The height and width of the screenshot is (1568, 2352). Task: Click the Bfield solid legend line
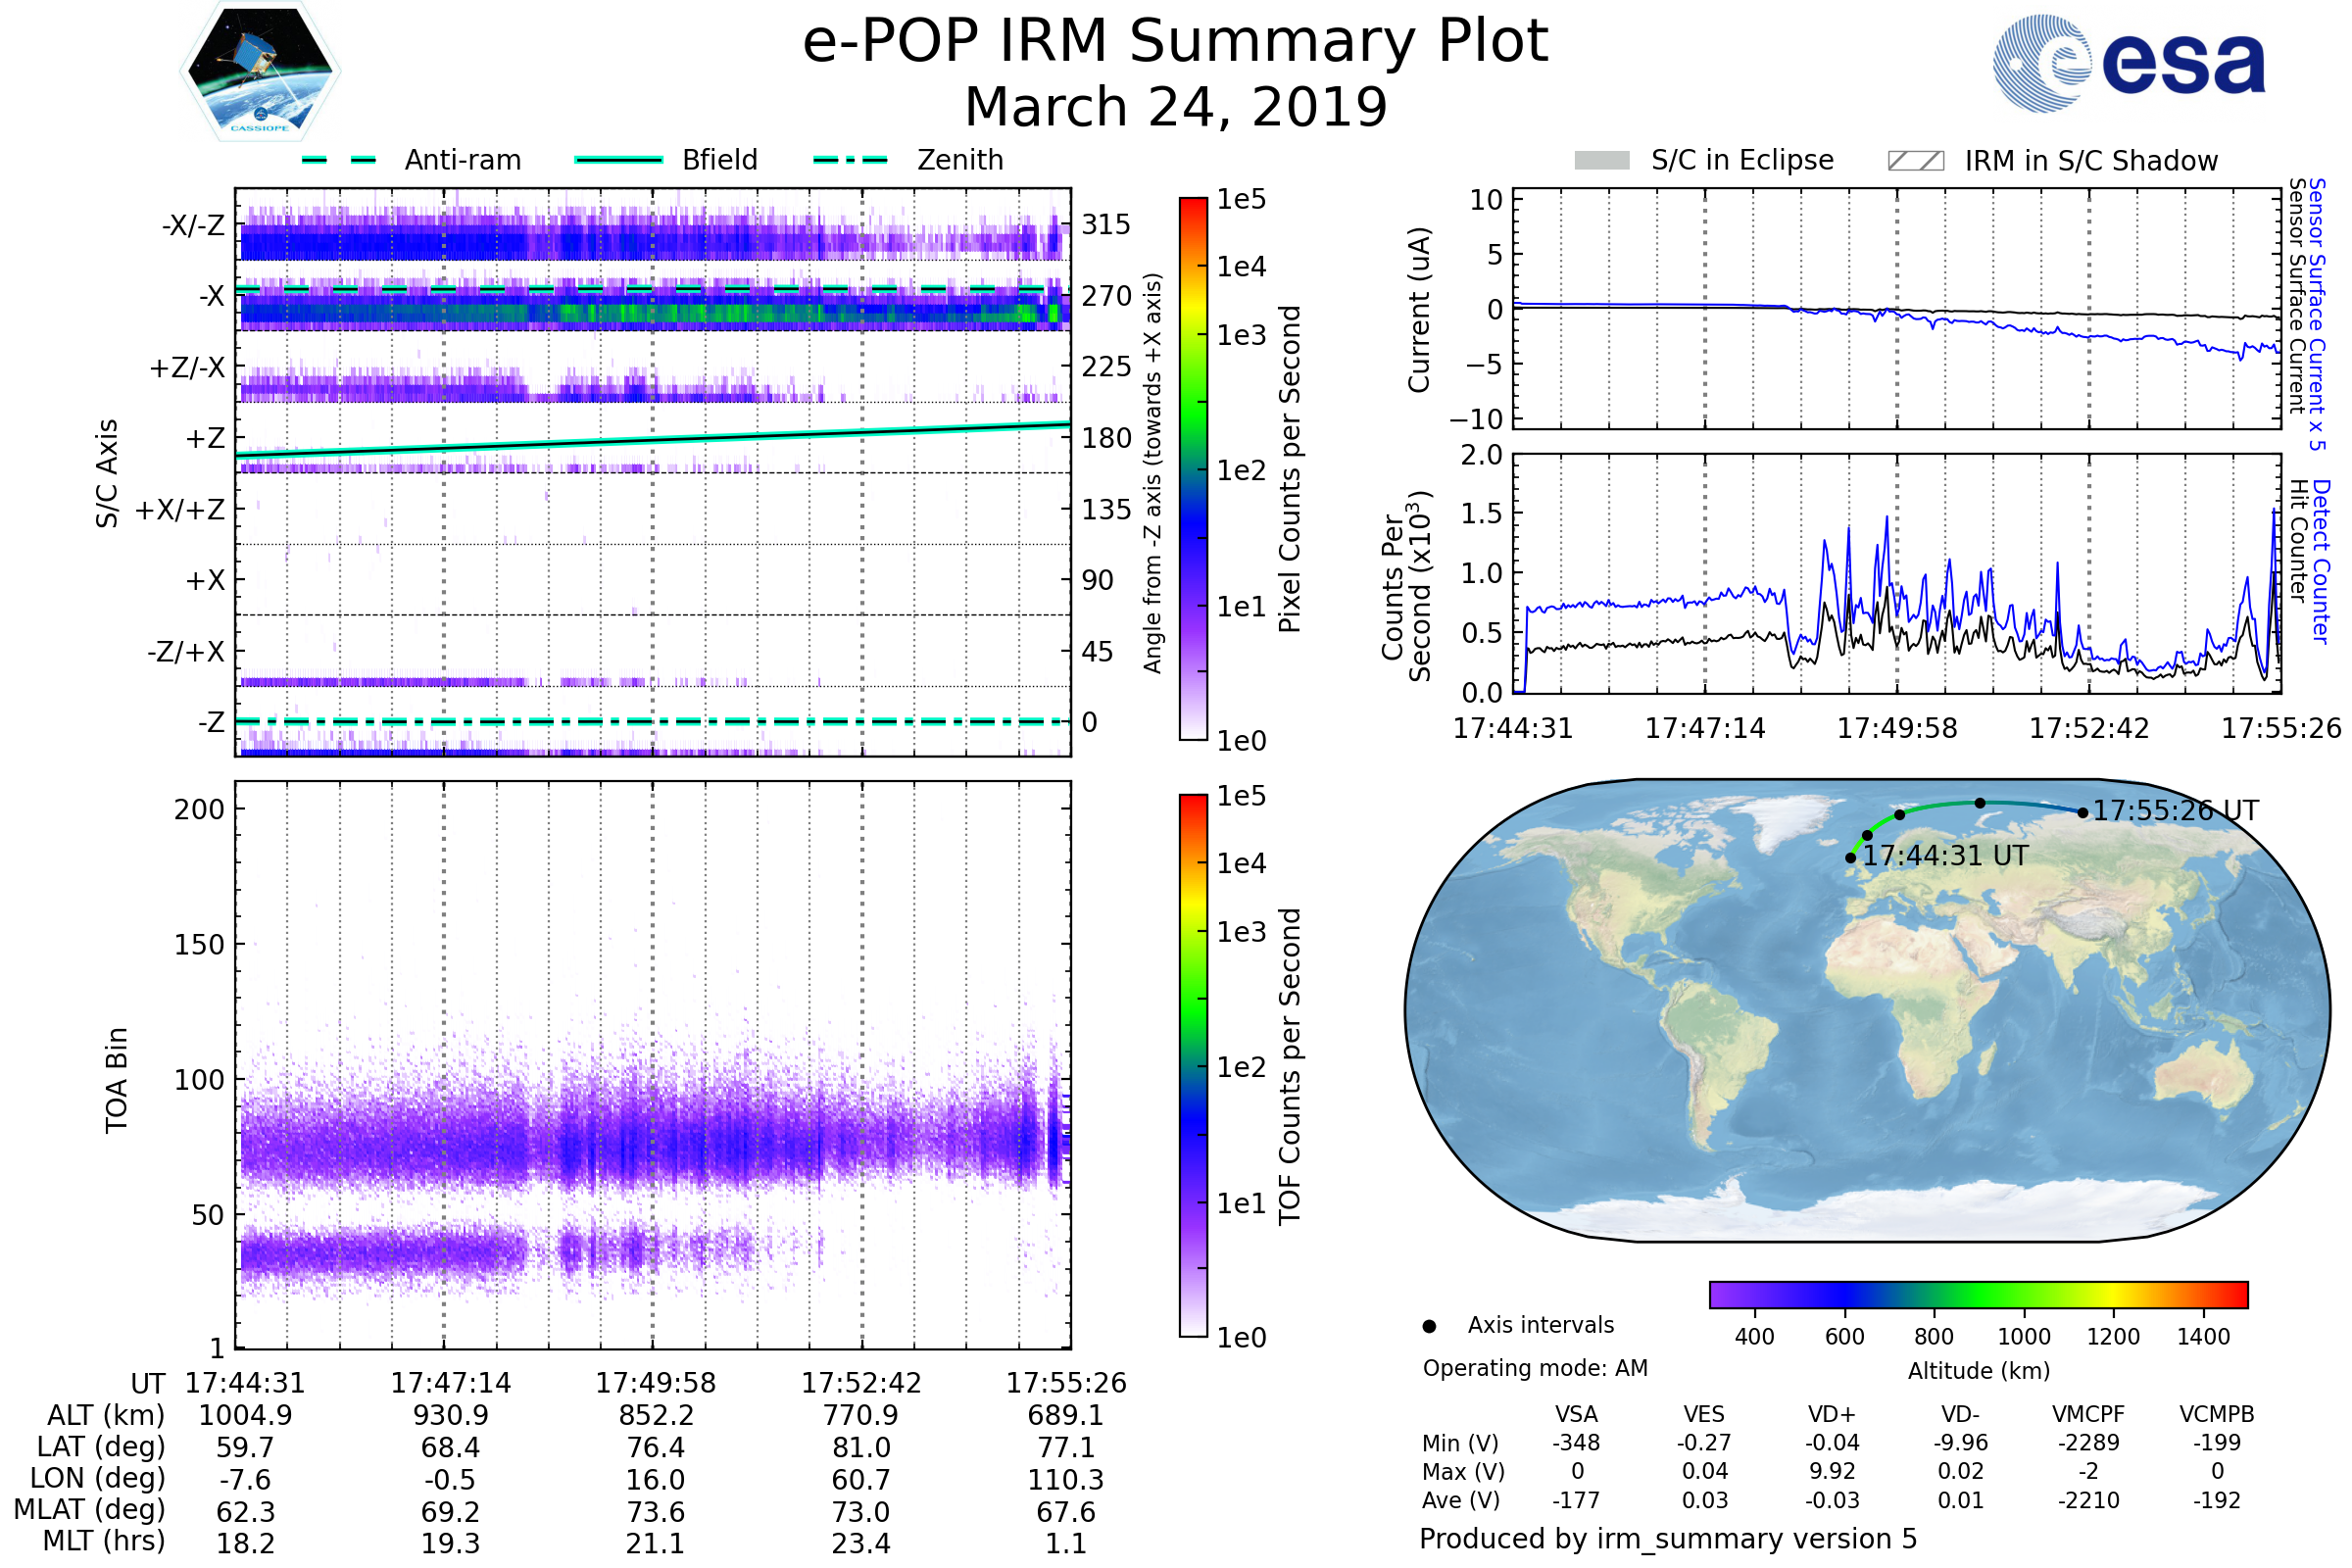pos(618,160)
